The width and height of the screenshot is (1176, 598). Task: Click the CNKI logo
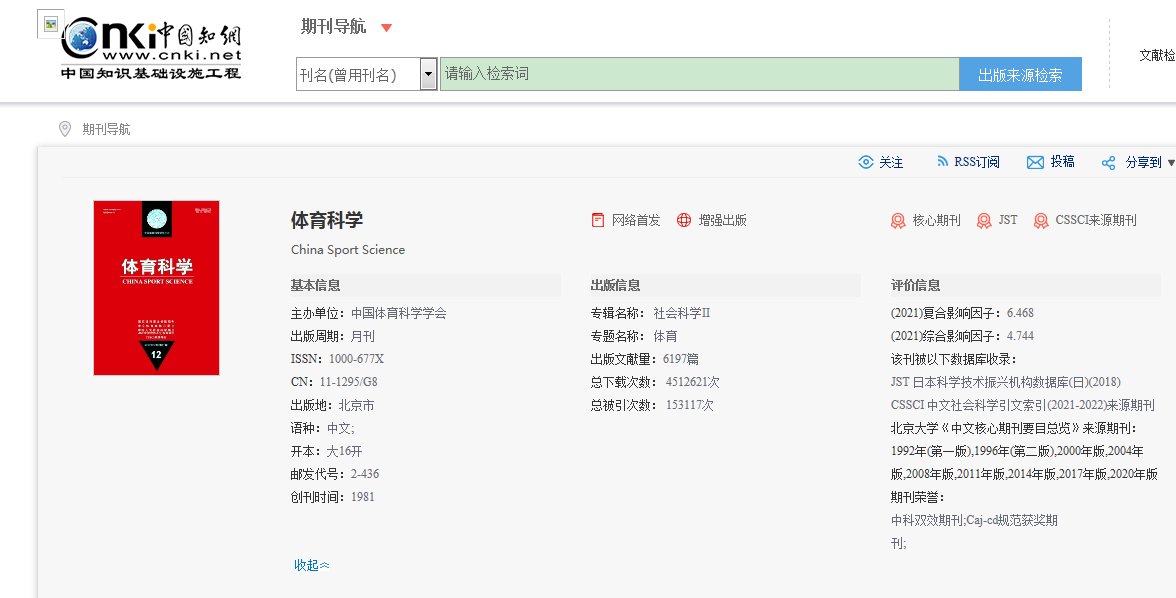point(152,49)
